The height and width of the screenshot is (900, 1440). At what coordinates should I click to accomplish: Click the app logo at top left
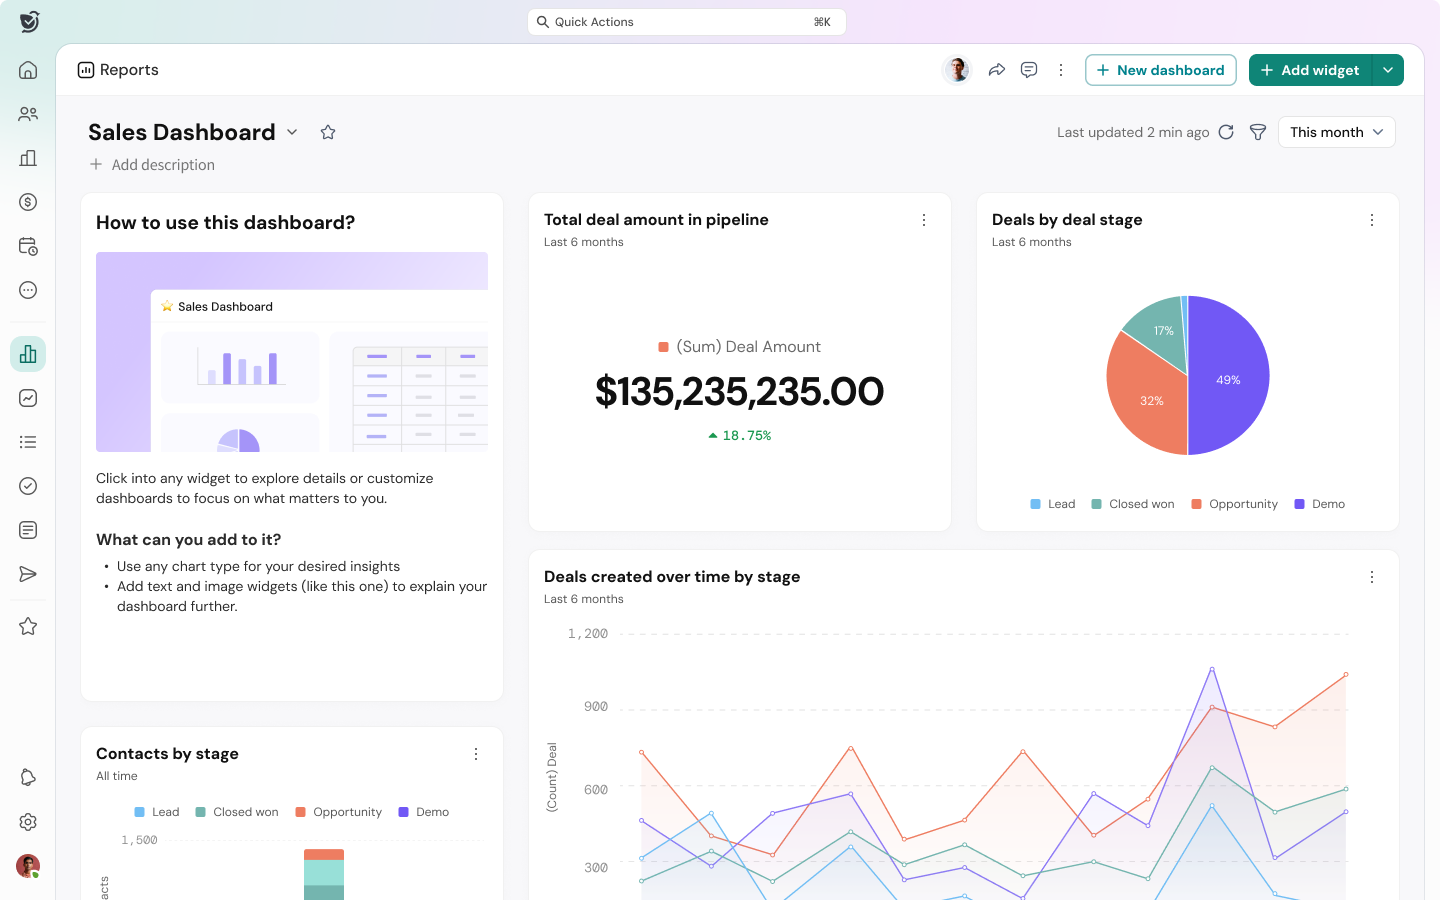point(29,21)
